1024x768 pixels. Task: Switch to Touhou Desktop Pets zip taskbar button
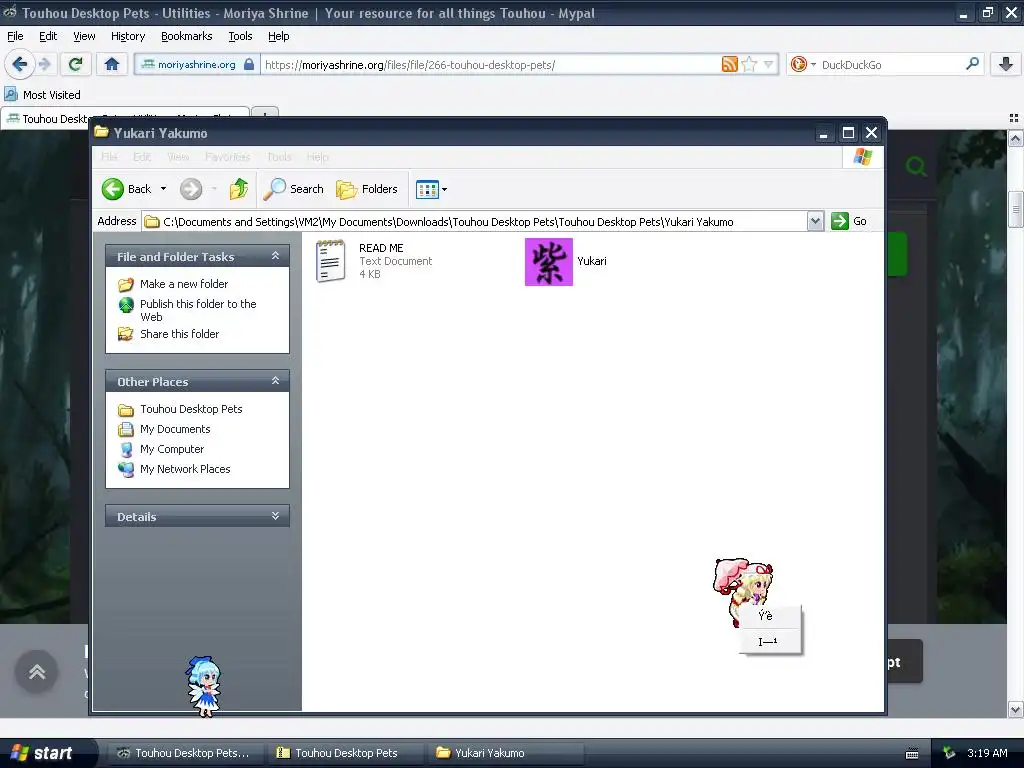tap(346, 753)
